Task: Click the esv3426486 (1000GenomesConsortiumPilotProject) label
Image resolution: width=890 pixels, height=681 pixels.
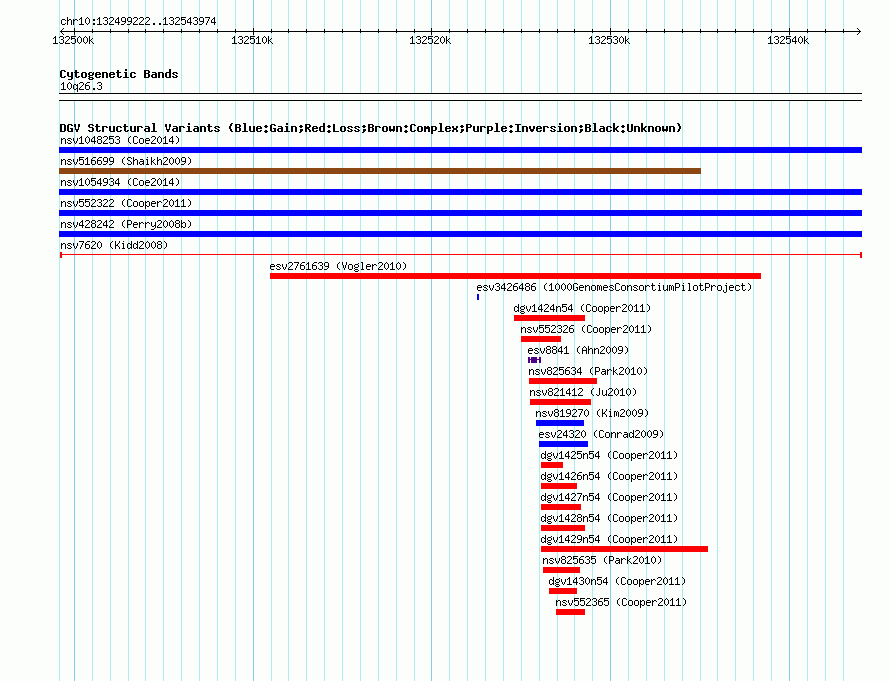Action: [614, 287]
